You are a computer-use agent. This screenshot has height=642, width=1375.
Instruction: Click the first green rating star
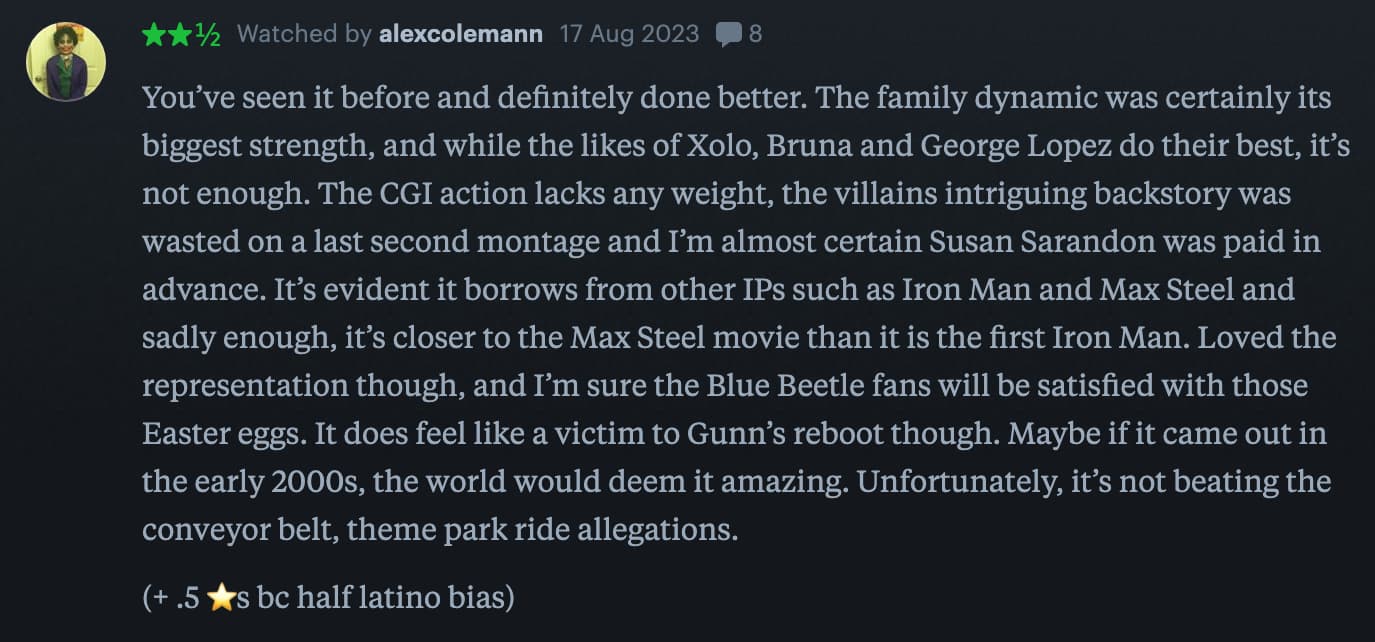(153, 35)
